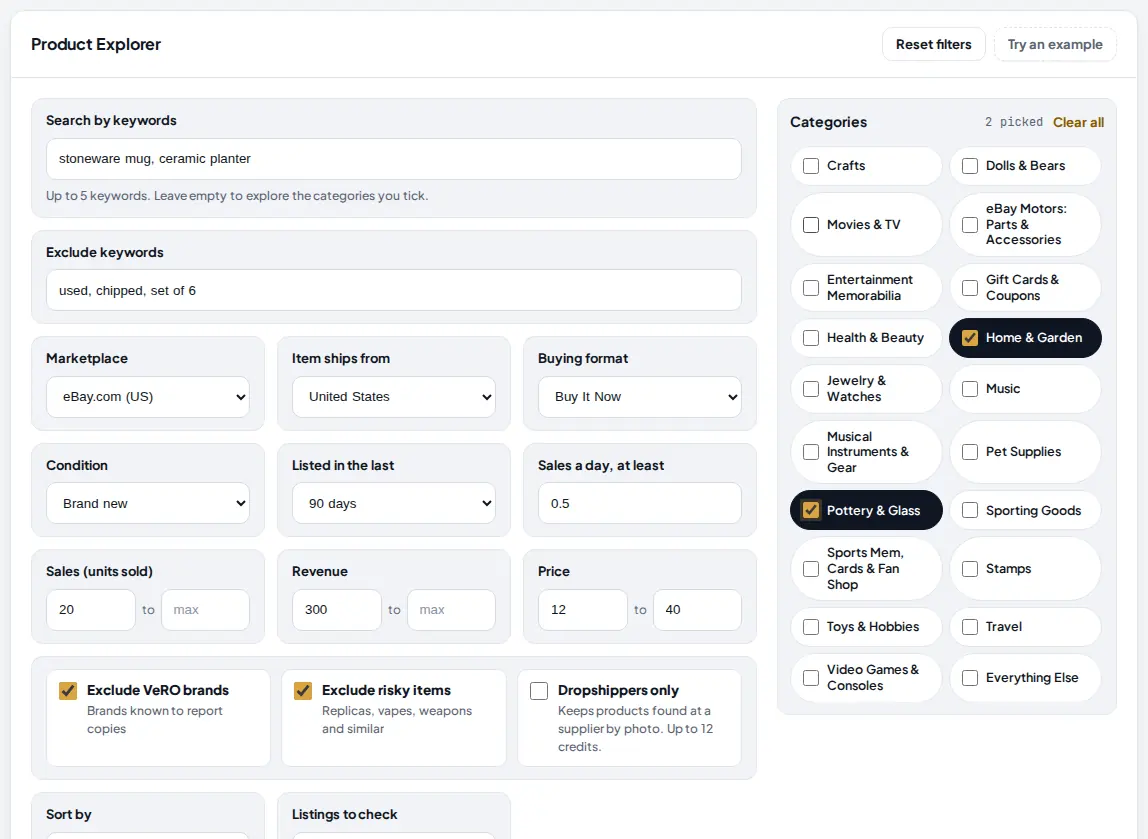Tick the Crafts category
1148x839 pixels.
[x=811, y=166]
